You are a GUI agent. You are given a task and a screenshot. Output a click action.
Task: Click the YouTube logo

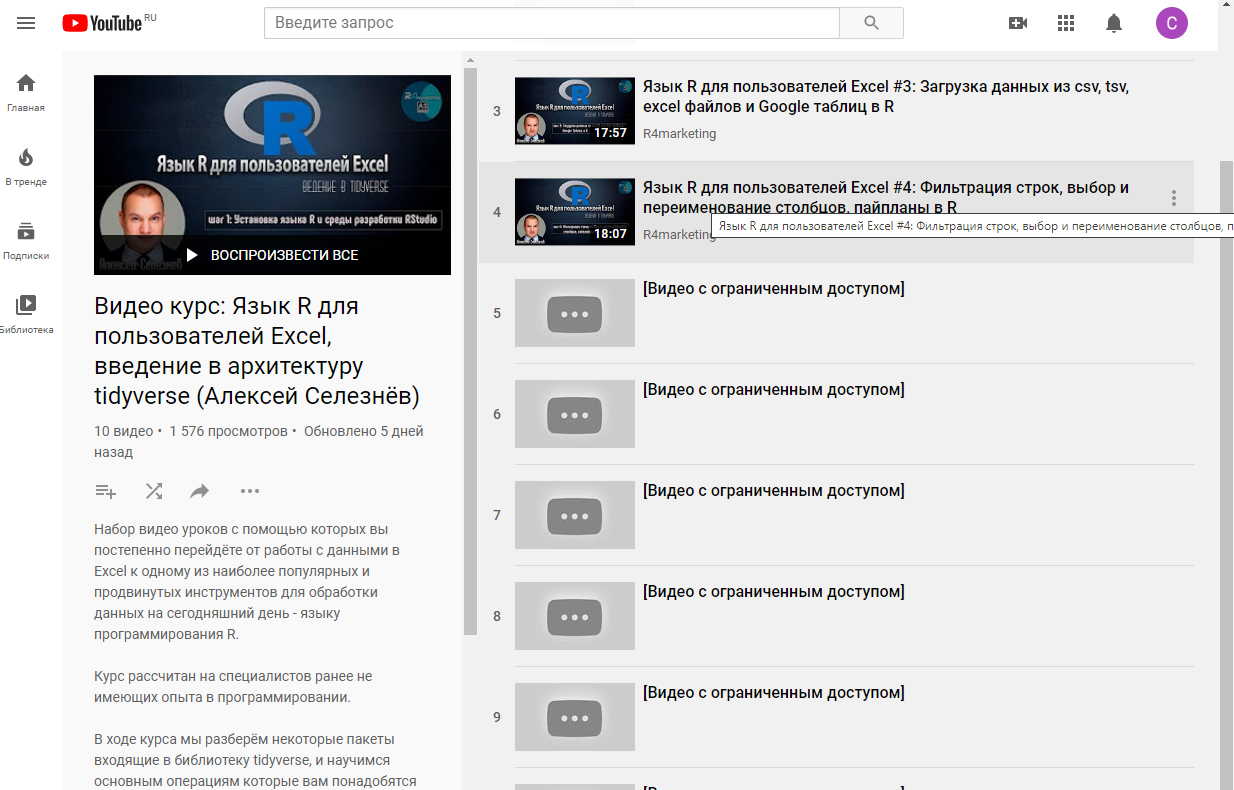103,23
